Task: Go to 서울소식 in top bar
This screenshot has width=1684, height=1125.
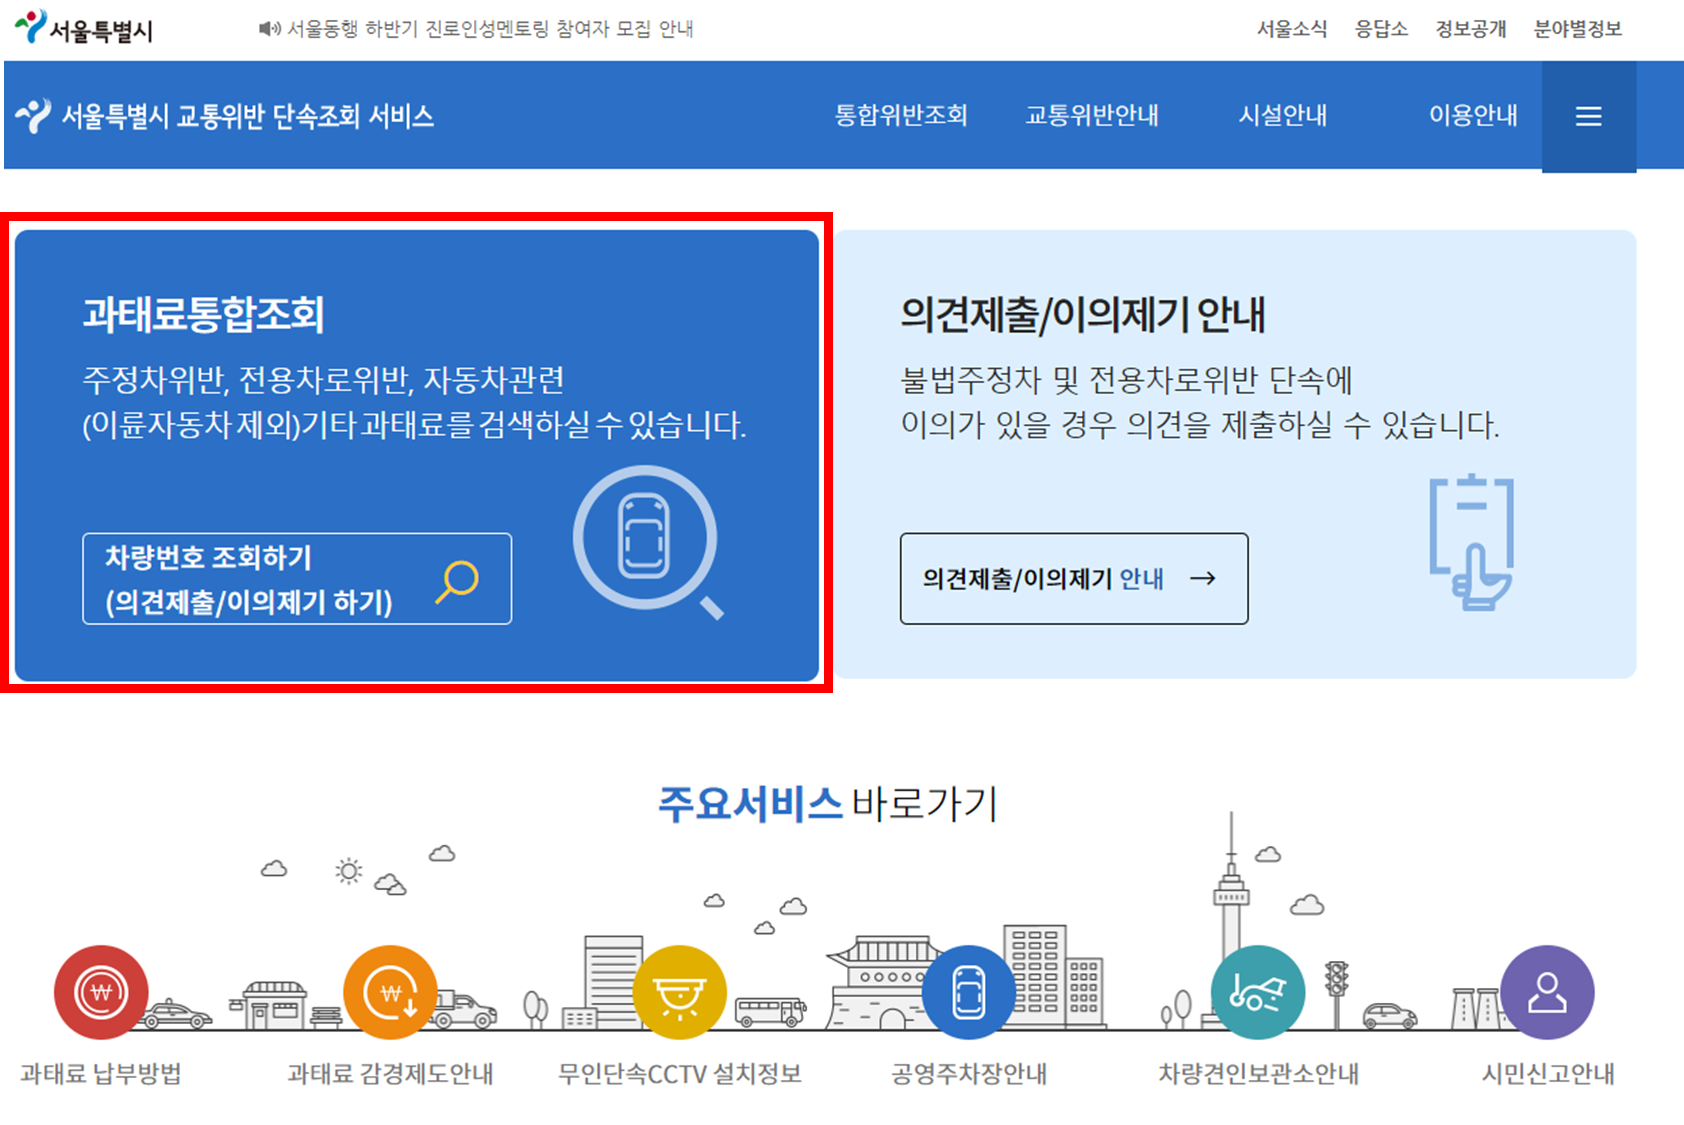Action: tap(1292, 29)
